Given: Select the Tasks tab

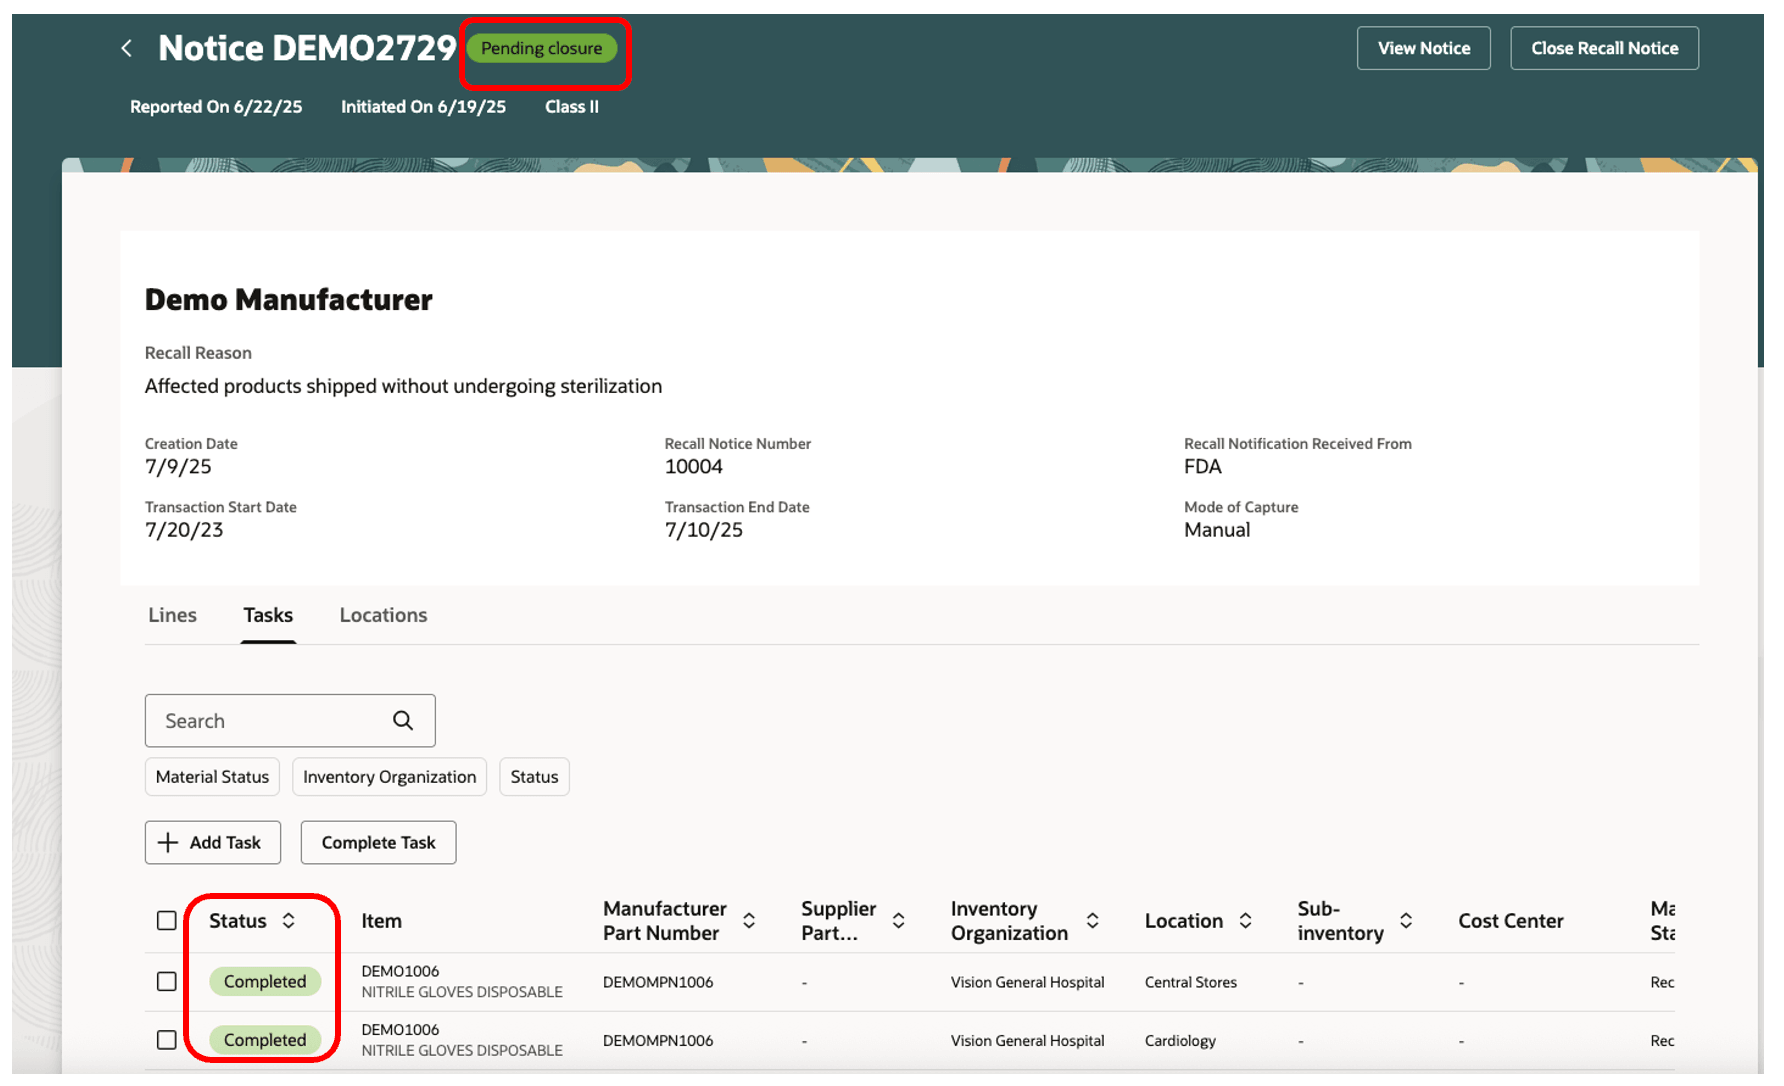Looking at the screenshot, I should click(x=268, y=615).
